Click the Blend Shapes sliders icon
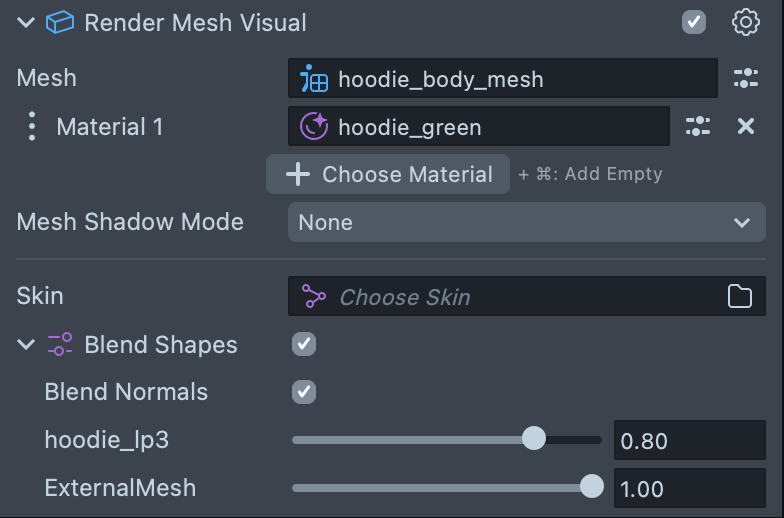The height and width of the screenshot is (518, 784). [60, 345]
